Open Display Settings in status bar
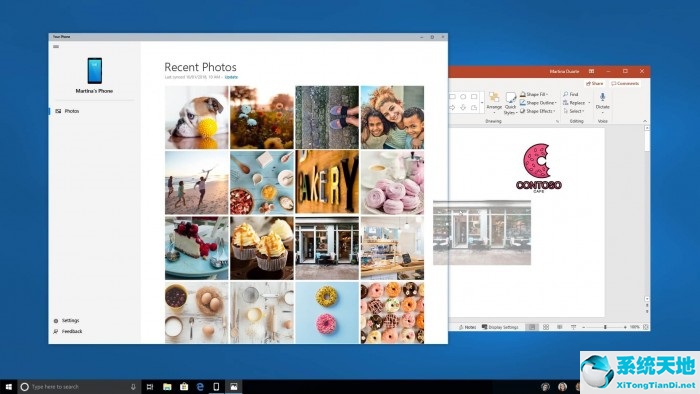The image size is (700, 394). click(x=500, y=327)
